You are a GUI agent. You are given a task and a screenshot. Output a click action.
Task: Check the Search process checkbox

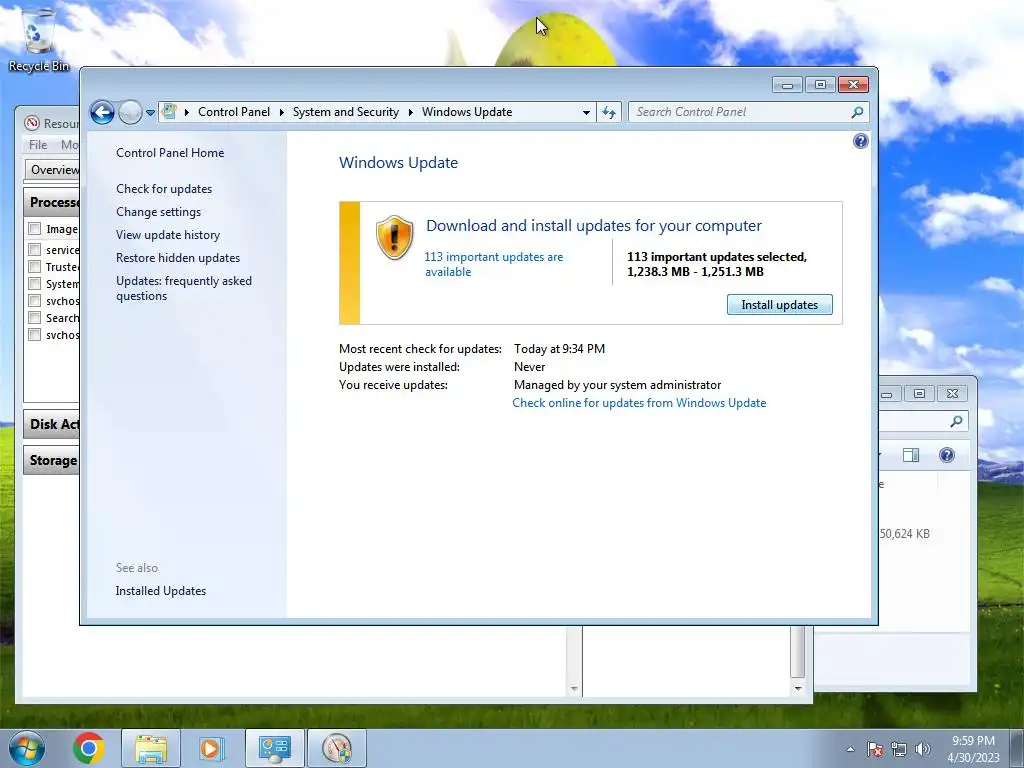[35, 317]
